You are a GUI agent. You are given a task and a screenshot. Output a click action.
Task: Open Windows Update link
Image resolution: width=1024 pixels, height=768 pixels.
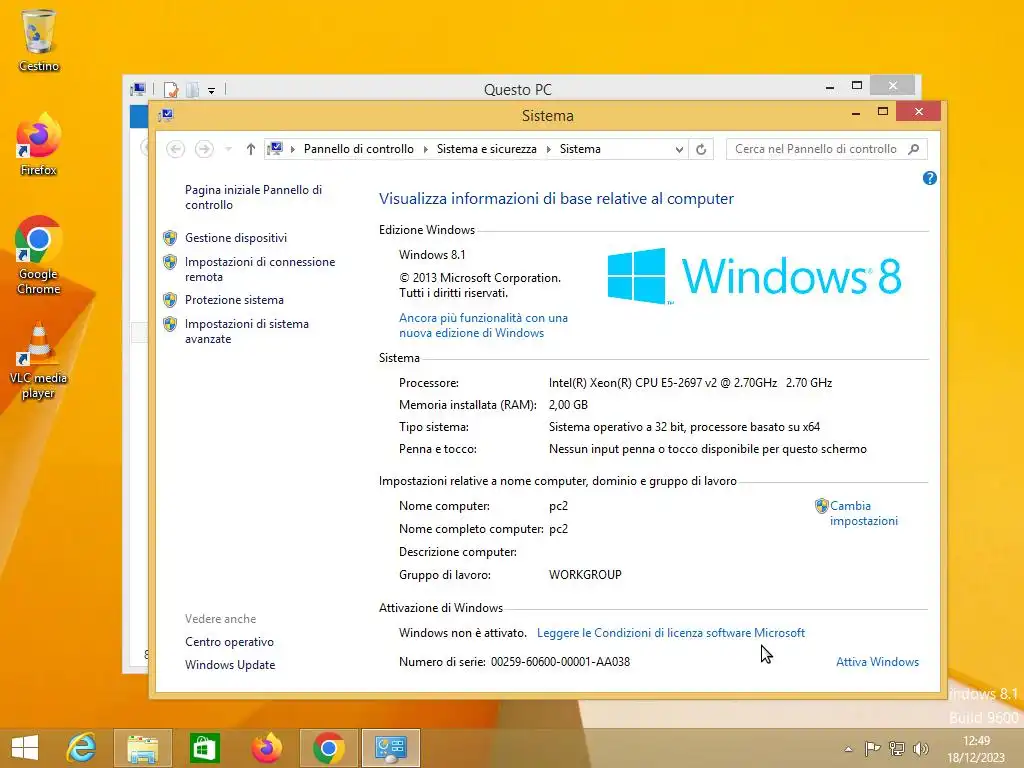tap(230, 665)
